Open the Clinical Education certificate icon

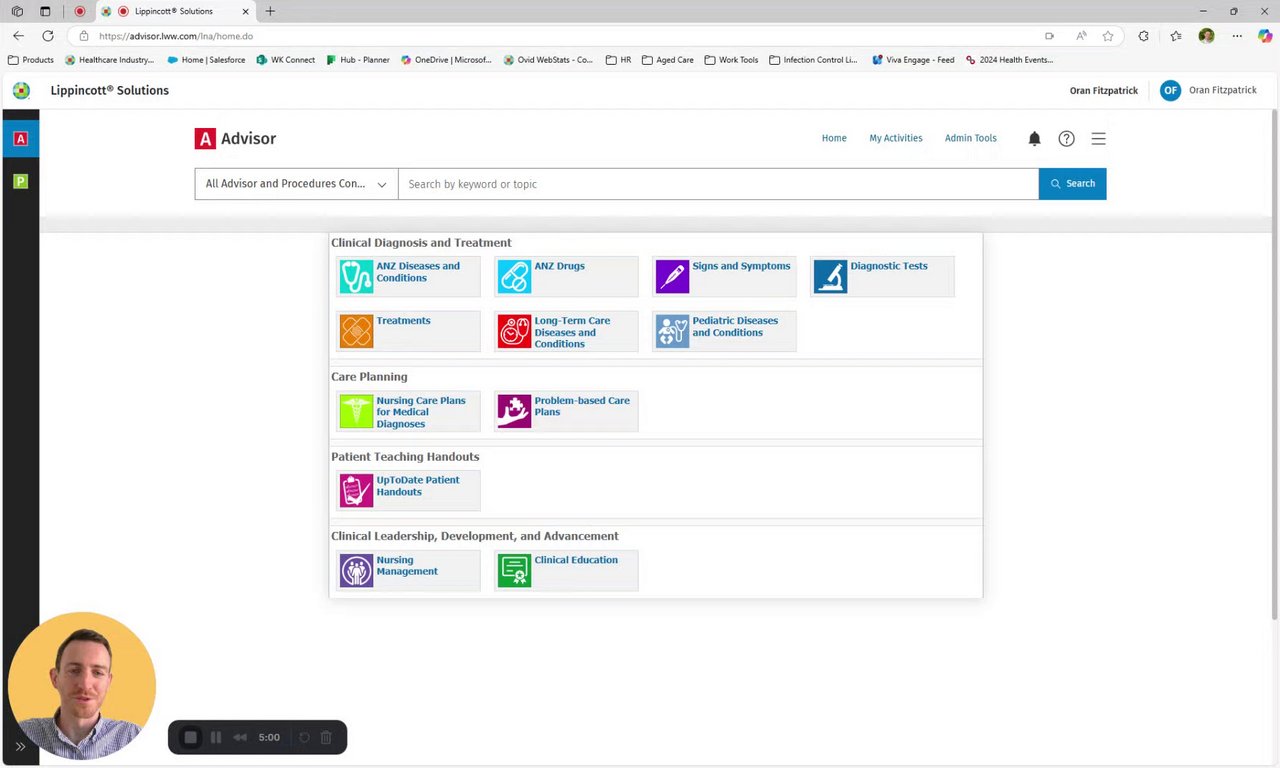pyautogui.click(x=514, y=570)
